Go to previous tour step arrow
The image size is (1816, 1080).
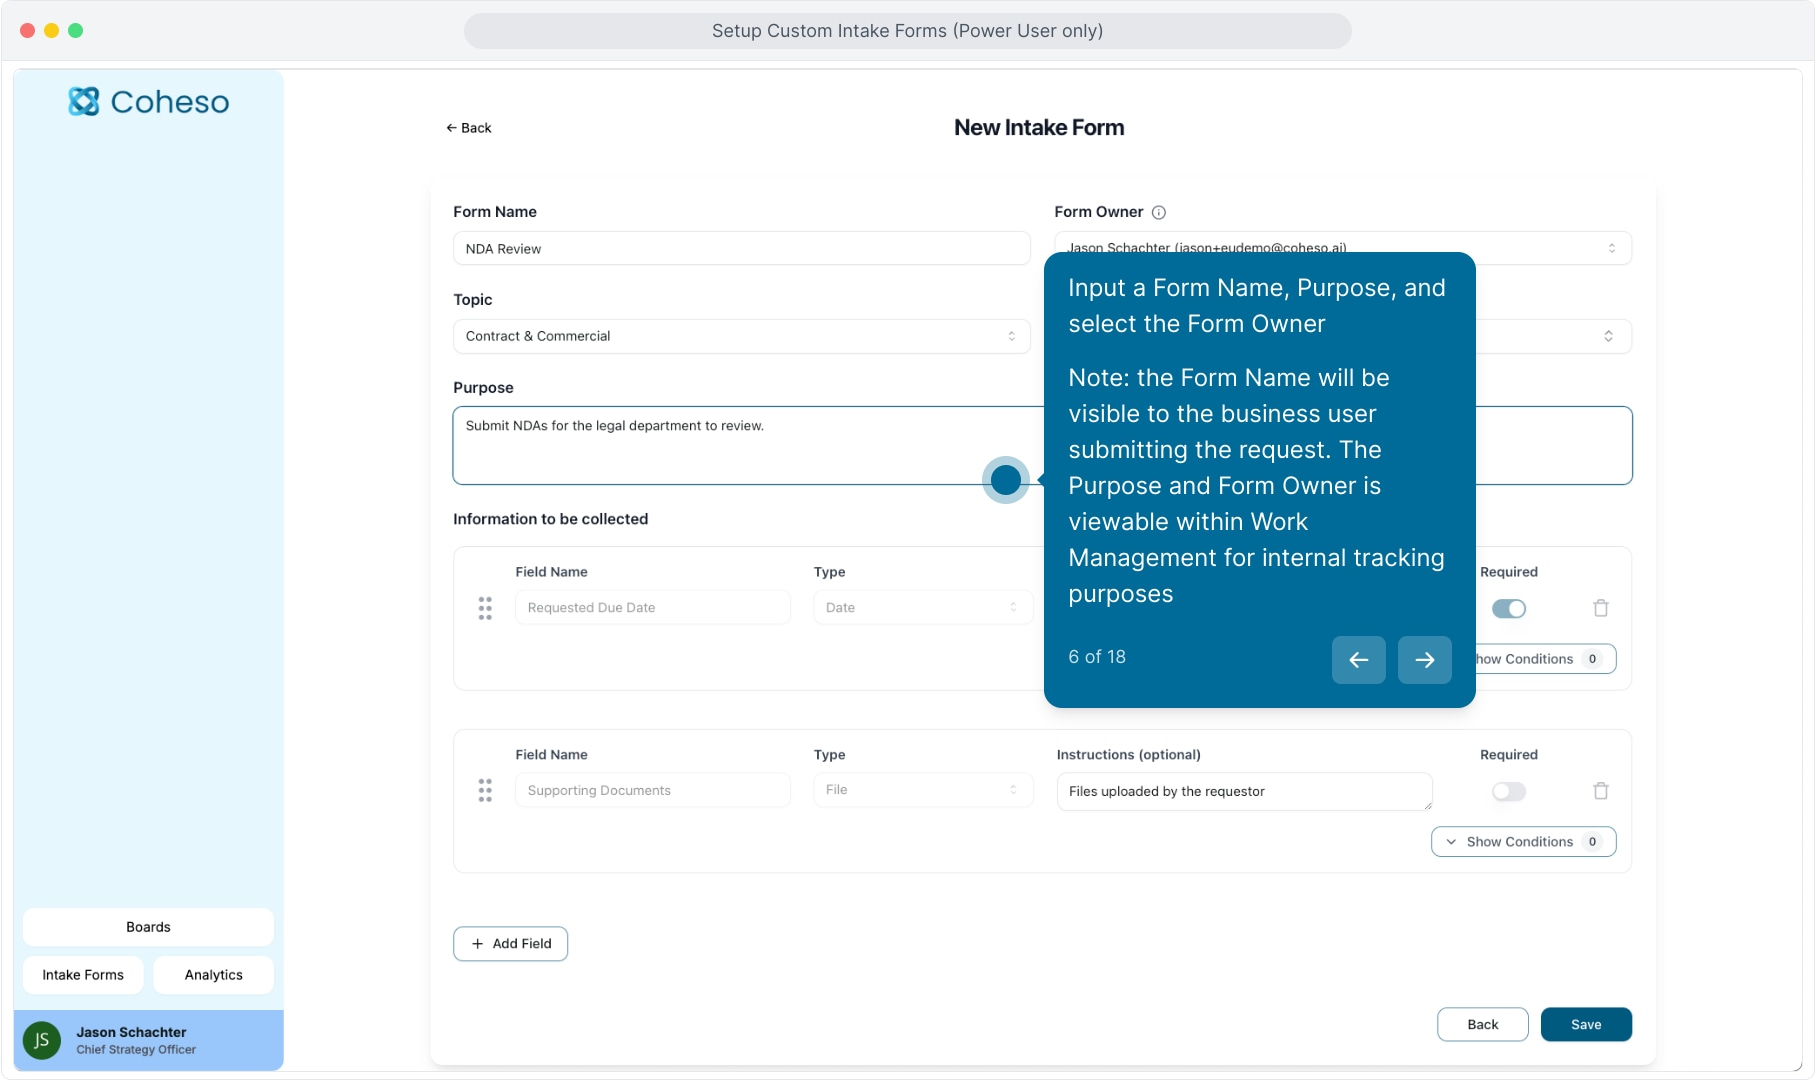pyautogui.click(x=1358, y=660)
